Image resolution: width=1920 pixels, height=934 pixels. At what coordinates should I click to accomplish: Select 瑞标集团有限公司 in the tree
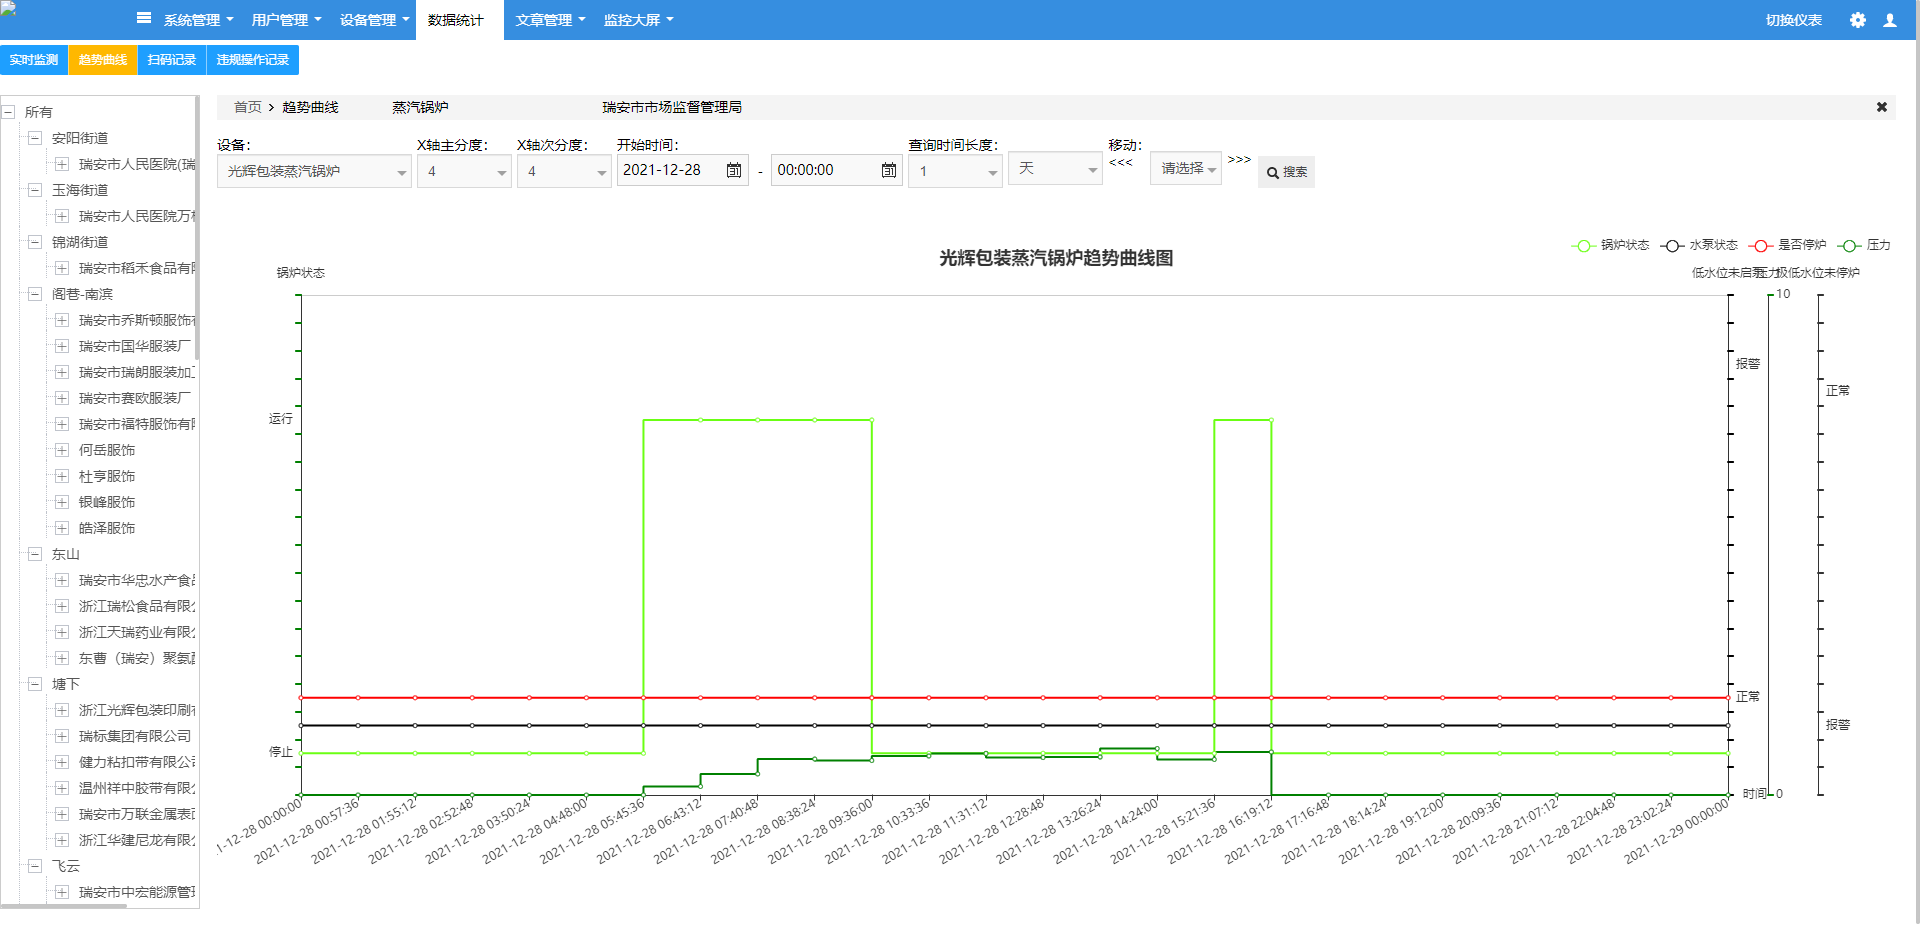pos(135,736)
